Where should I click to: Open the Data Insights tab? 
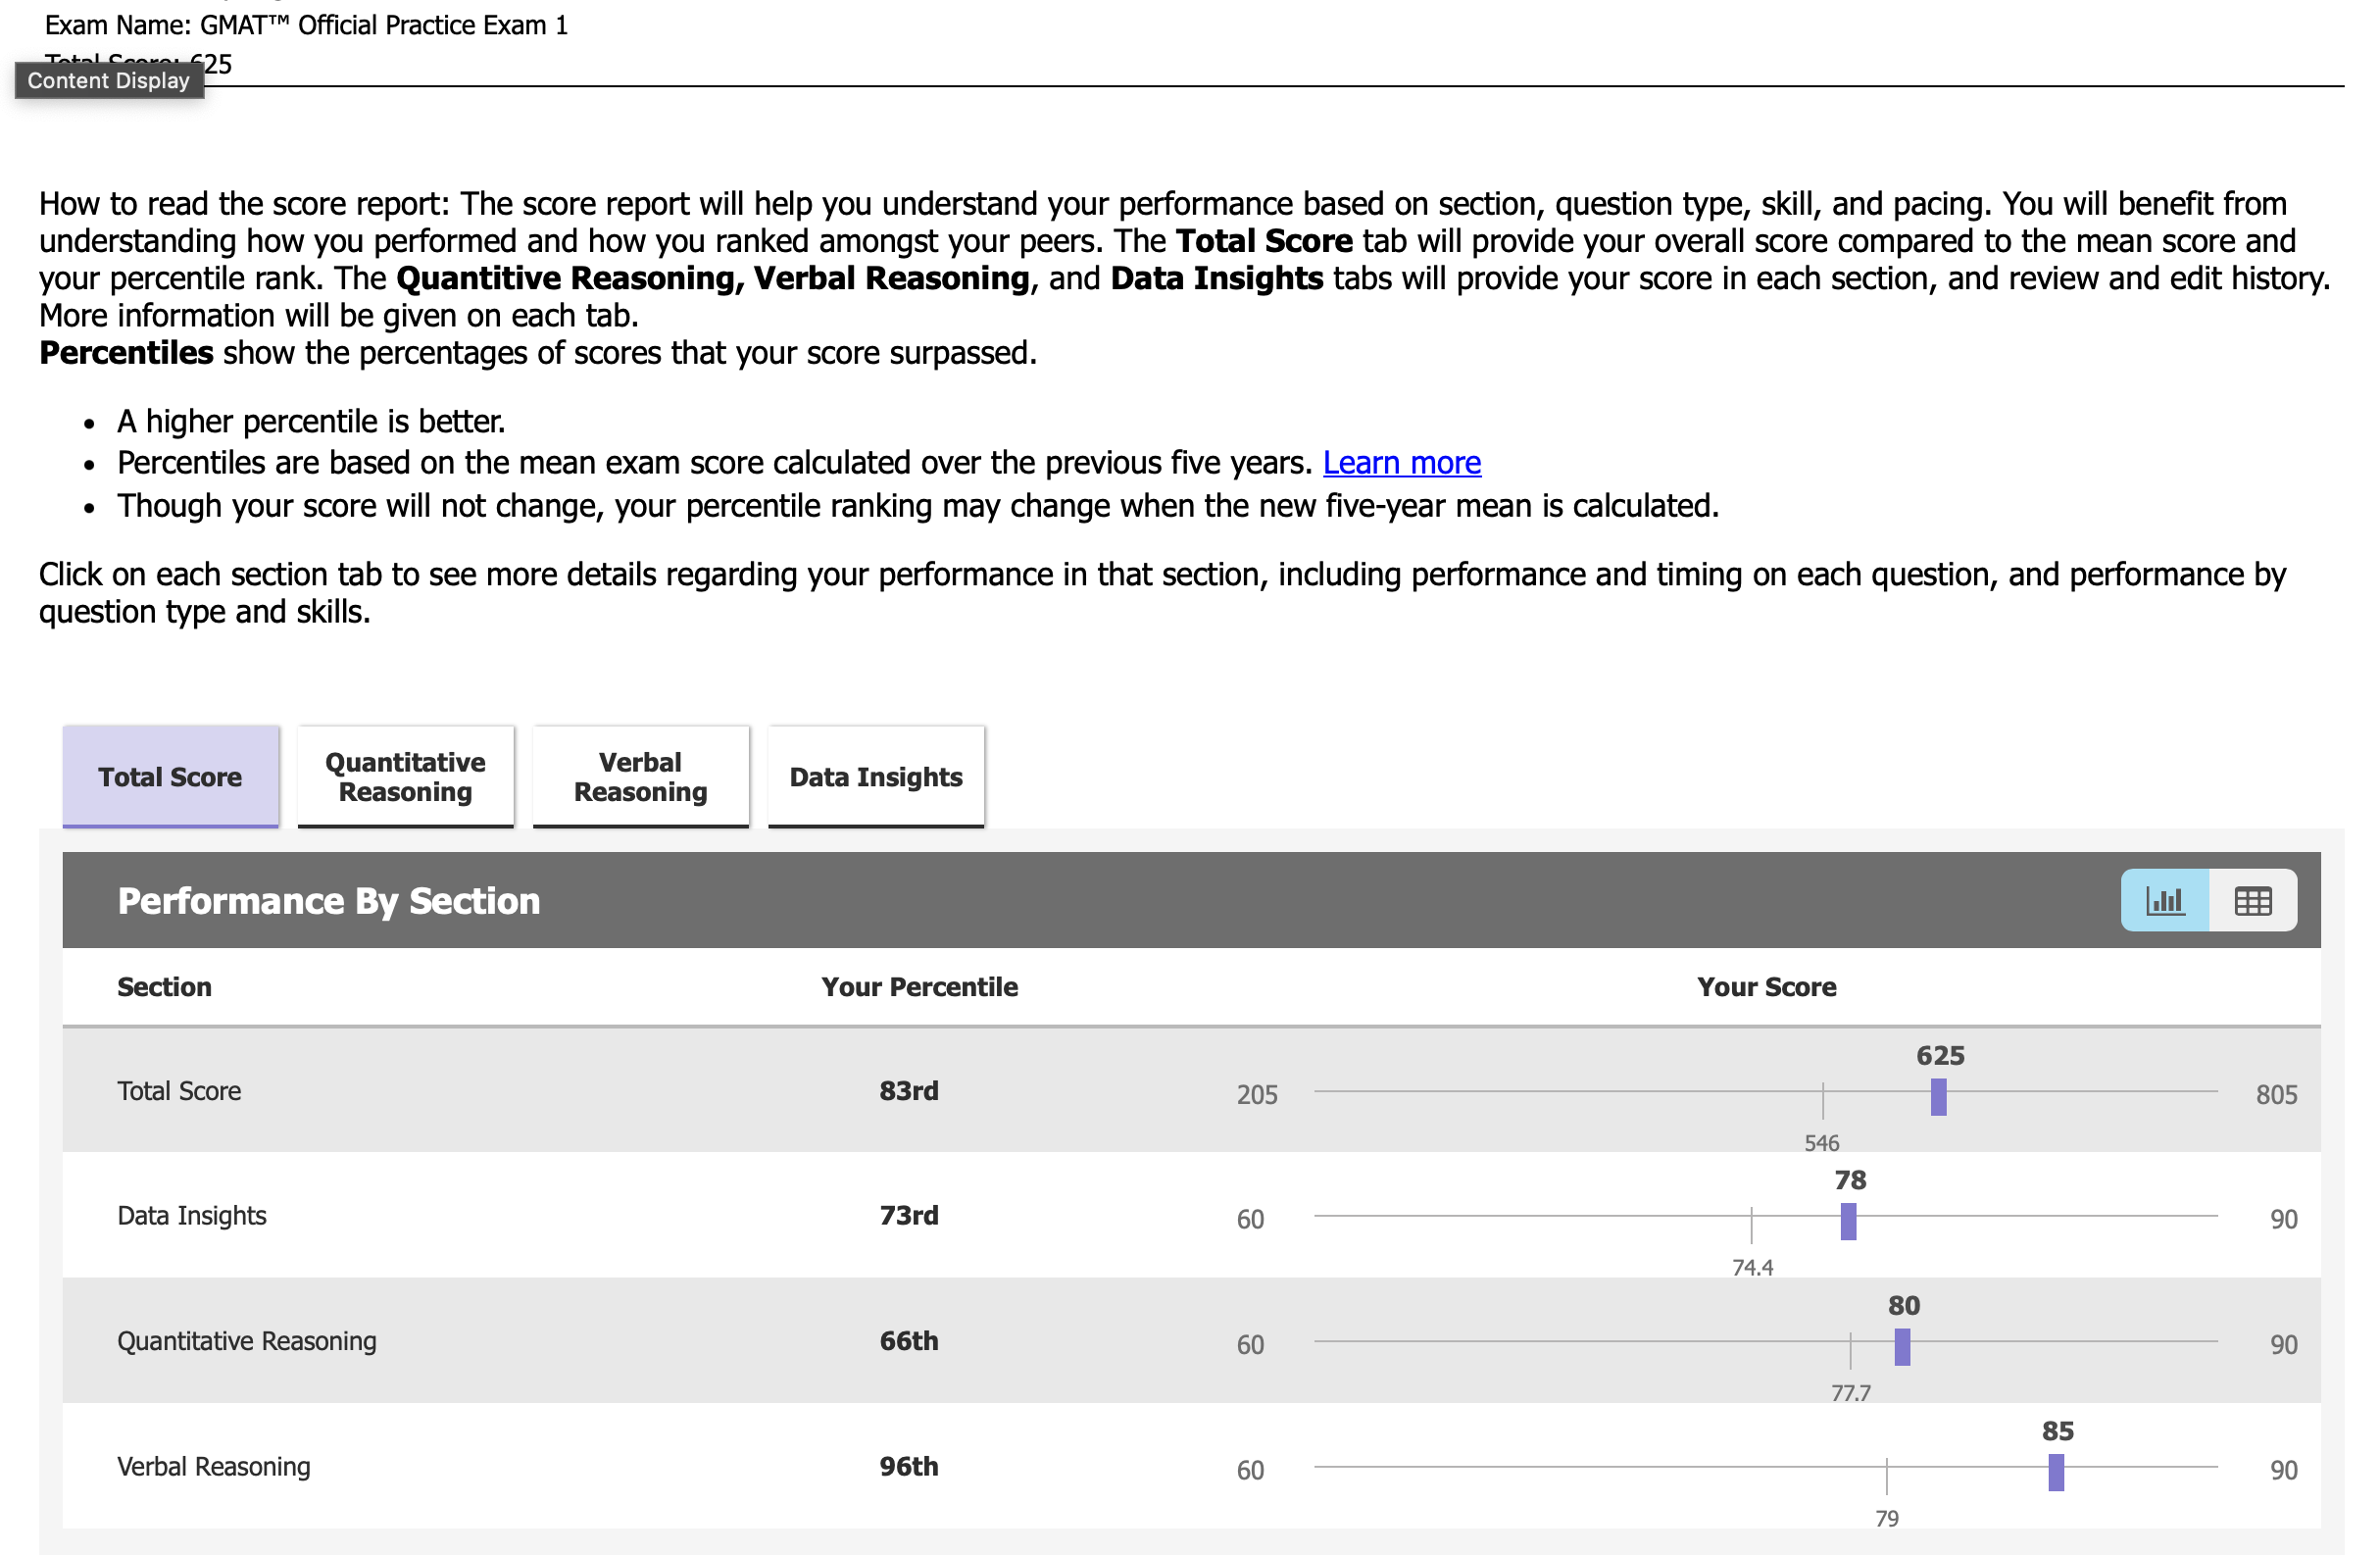(876, 777)
